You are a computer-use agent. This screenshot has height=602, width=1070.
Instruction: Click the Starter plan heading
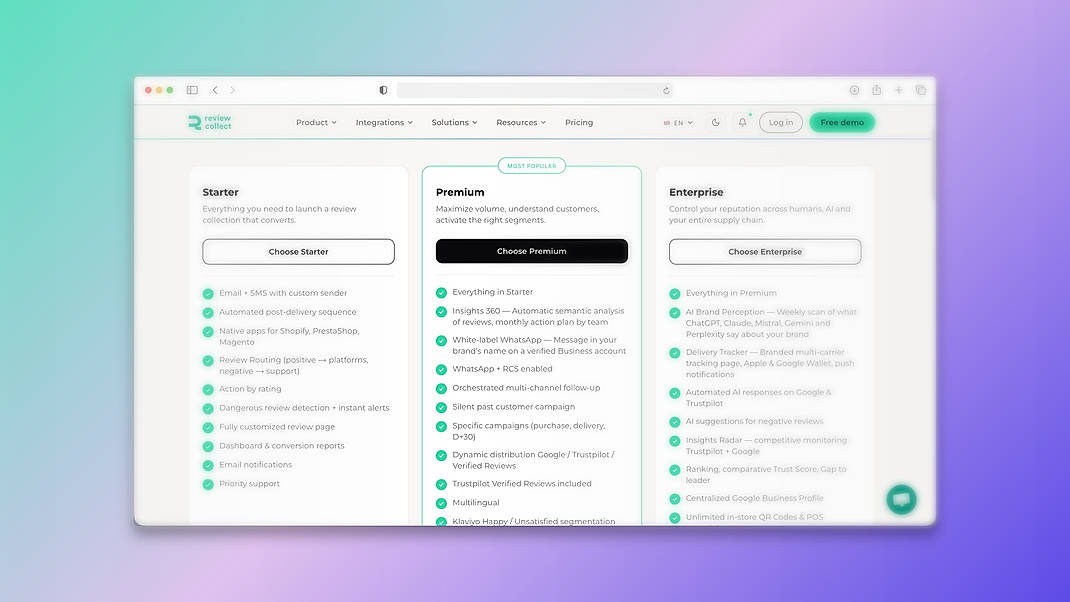[220, 192]
